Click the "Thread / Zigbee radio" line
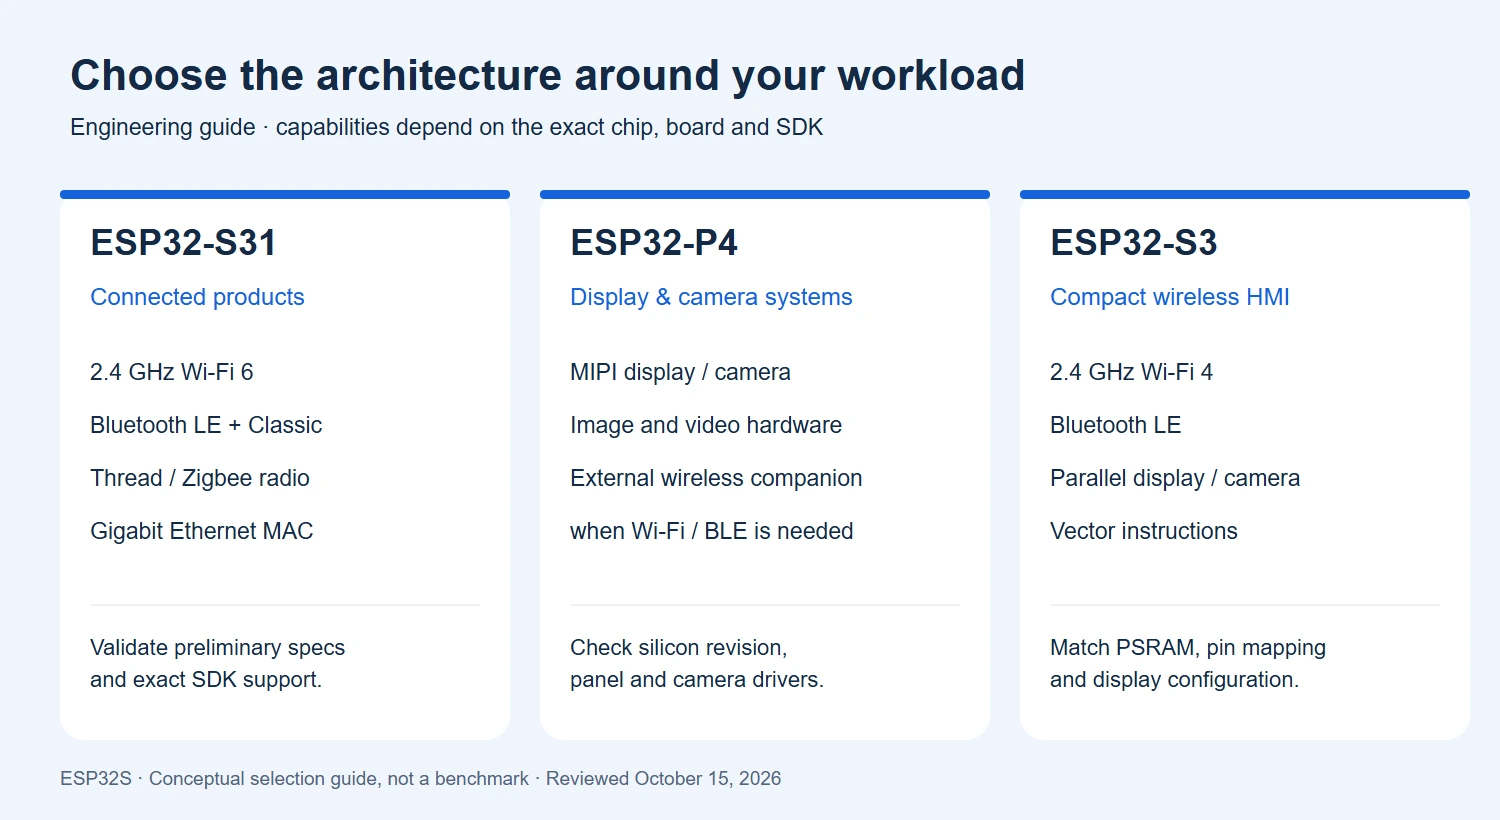 pyautogui.click(x=200, y=478)
